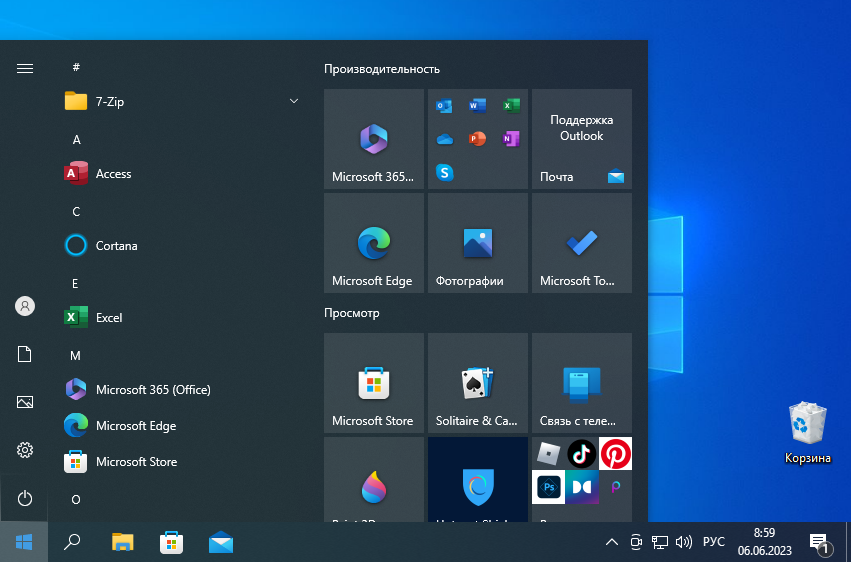851x562 pixels.
Task: Open the Фотографии tile
Action: 478,243
